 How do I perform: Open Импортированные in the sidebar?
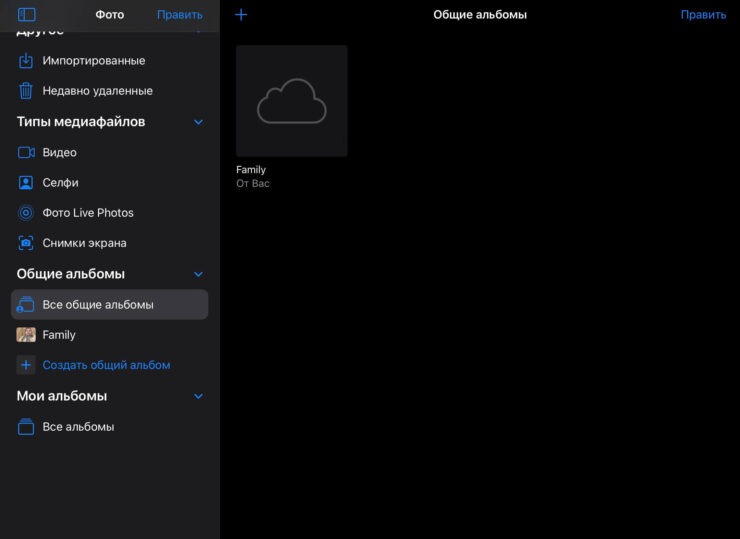point(93,61)
